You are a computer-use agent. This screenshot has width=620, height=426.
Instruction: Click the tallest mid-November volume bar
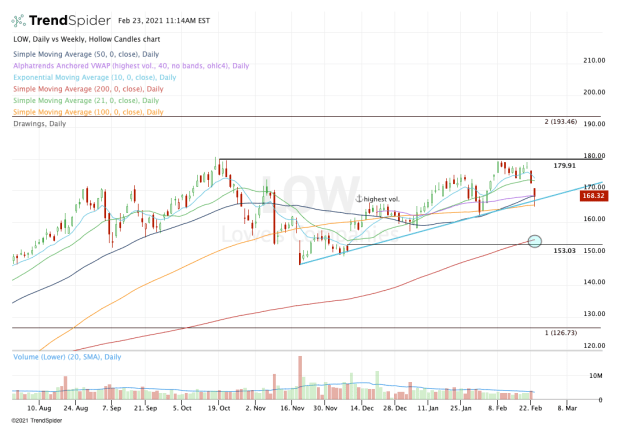[300, 378]
